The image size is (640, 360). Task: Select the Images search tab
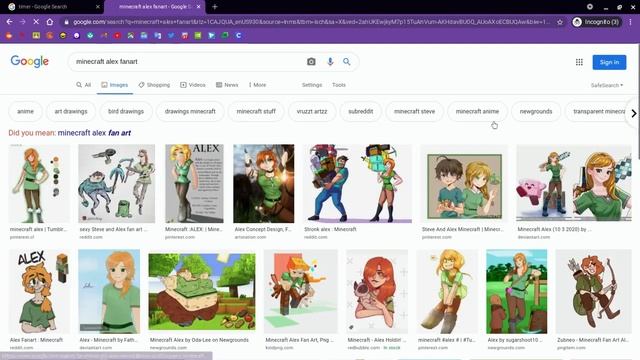(115, 85)
